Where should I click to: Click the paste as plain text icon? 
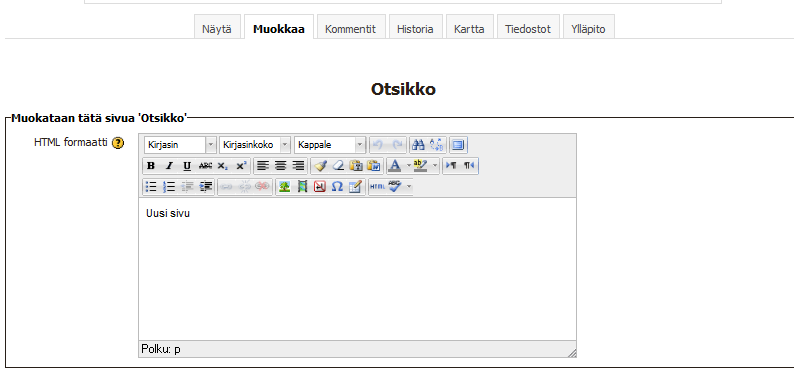(x=356, y=166)
